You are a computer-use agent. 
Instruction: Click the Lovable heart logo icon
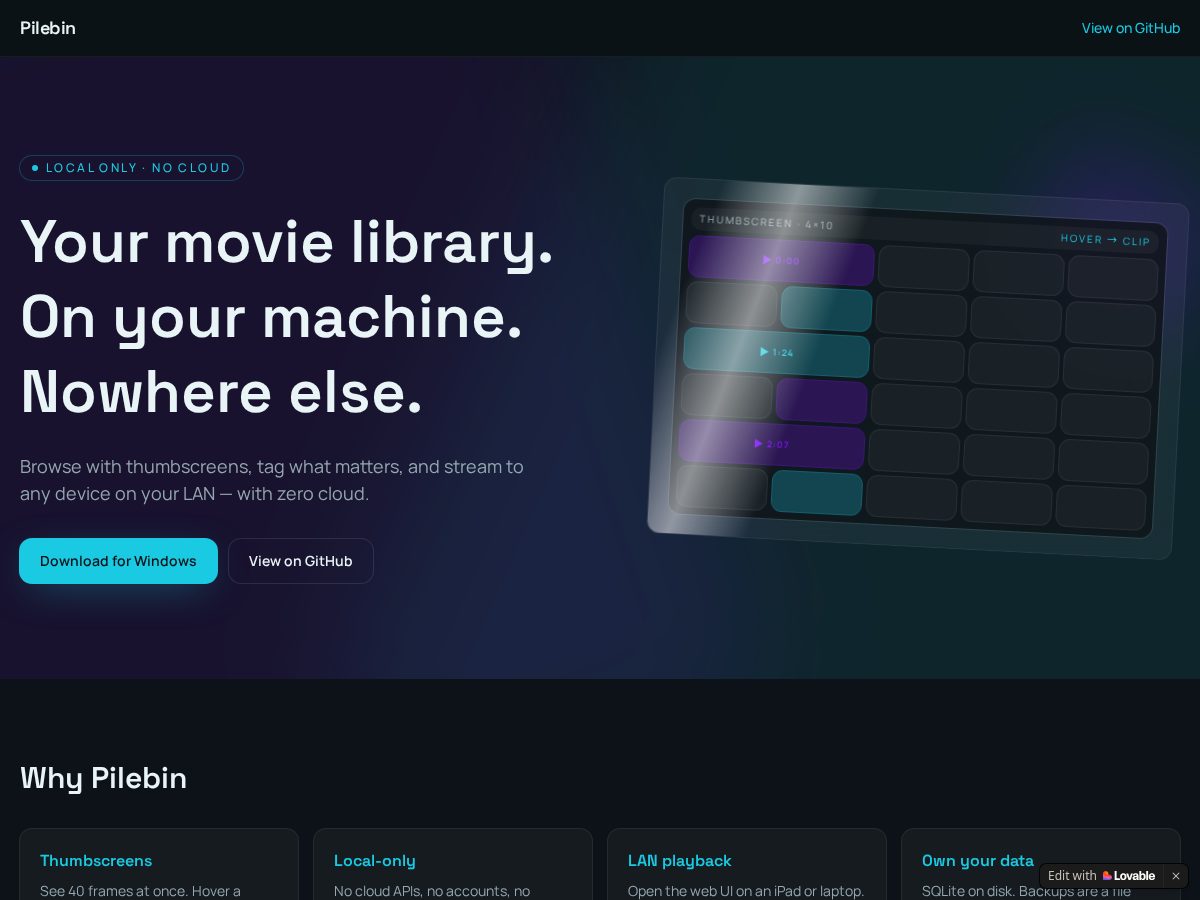tap(1108, 876)
